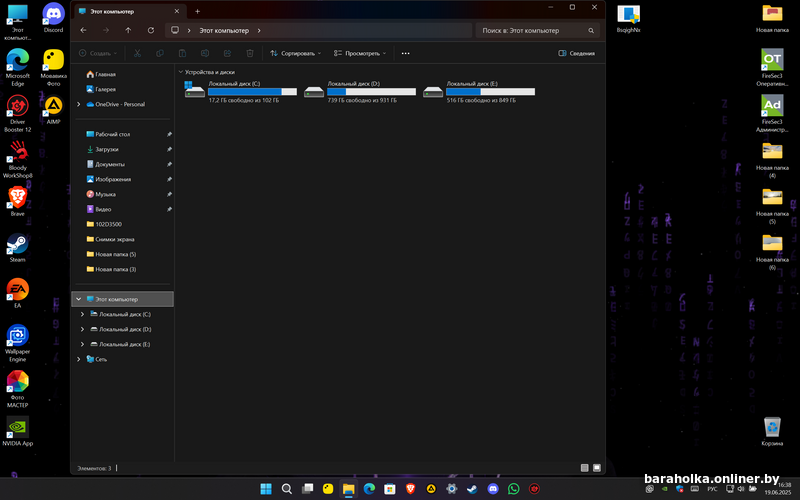Add new Explorer tab with plus
800x500 pixels.
[197, 11]
